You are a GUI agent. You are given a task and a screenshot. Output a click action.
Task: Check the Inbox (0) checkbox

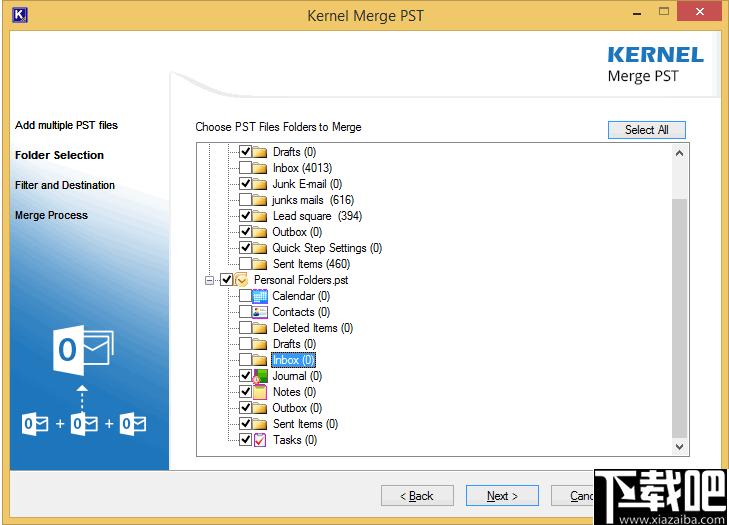[x=245, y=359]
